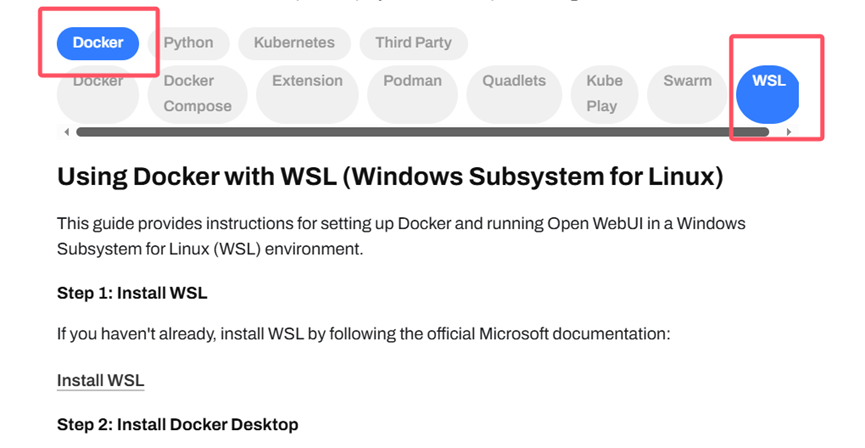
Task: Click the sentence "If you haven't already, install WSL"
Action: coord(364,334)
